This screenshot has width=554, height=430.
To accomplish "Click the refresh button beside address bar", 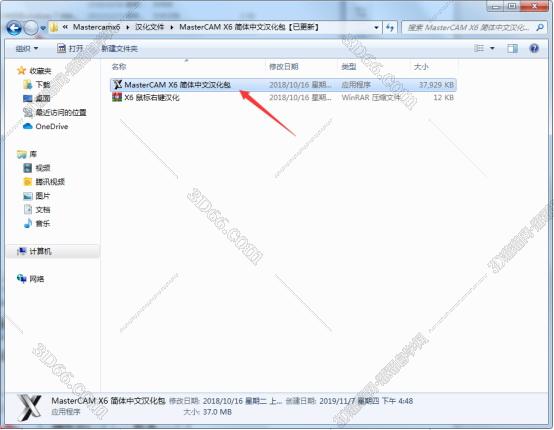I will coord(390,28).
